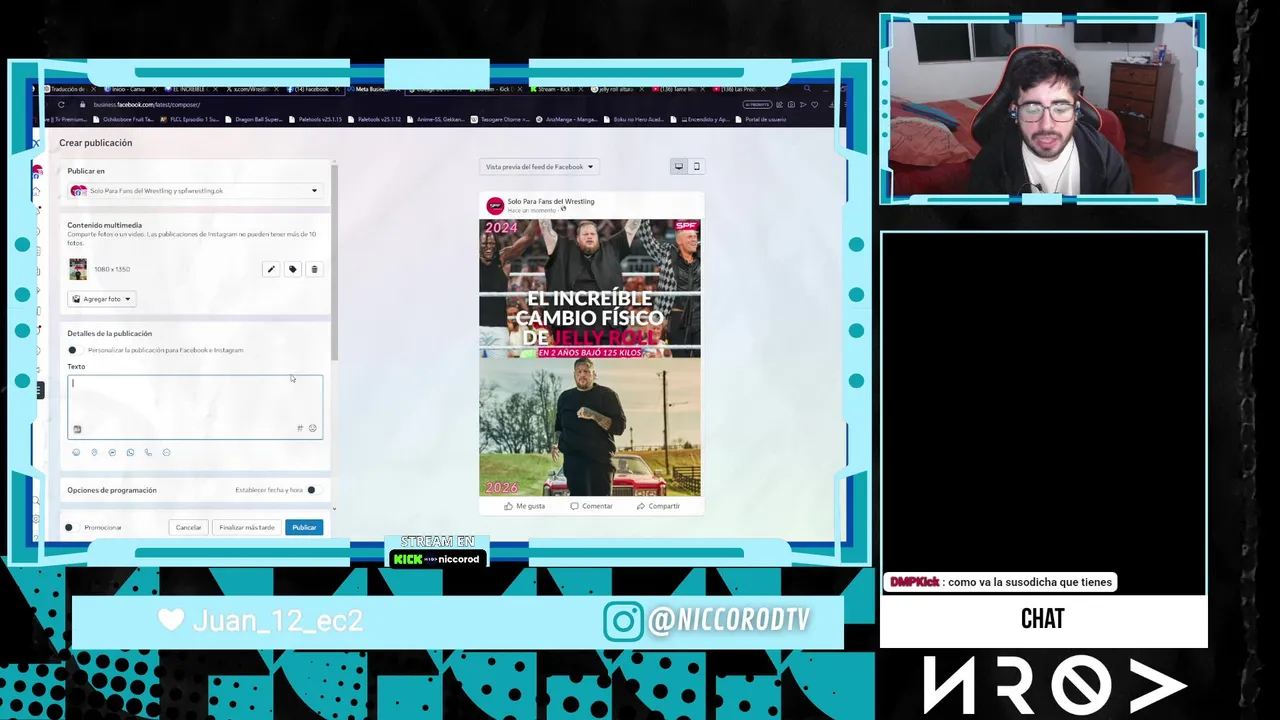Image resolution: width=1280 pixels, height=720 pixels.
Task: Click the Publicar button
Action: [304, 527]
